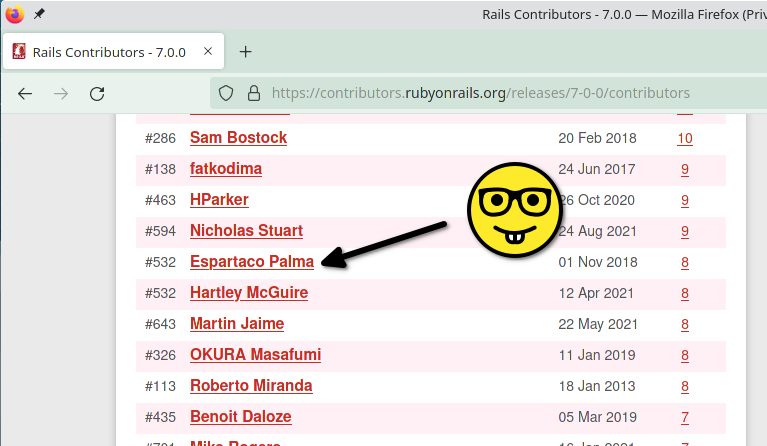The width and height of the screenshot is (767, 446).
Task: Open fatkodima contributor page
Action: 226,169
